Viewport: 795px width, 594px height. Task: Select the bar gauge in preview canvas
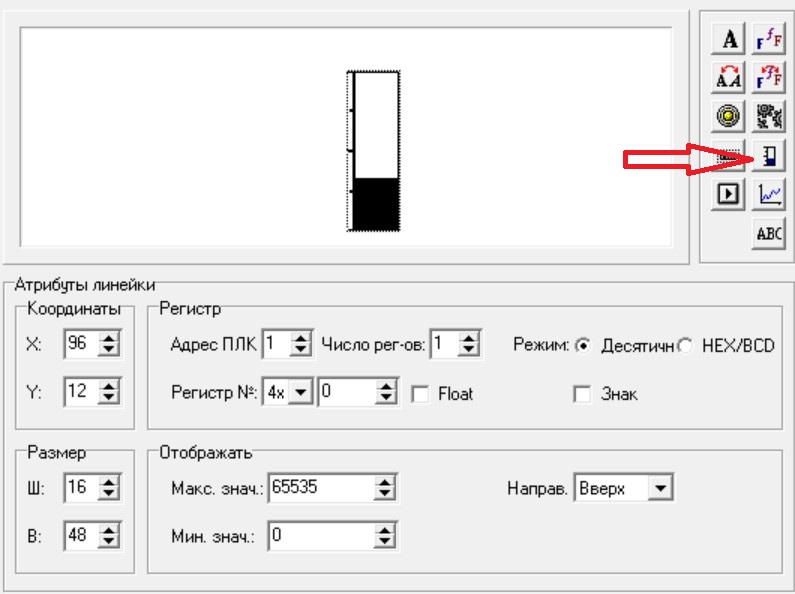click(374, 150)
